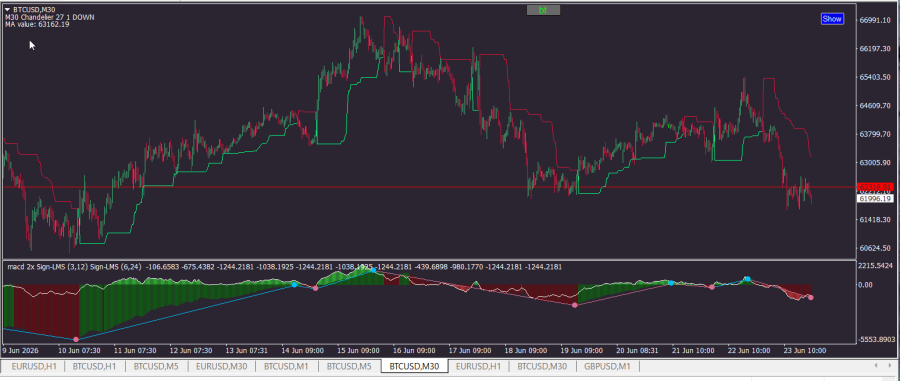This screenshot has height=381, width=900.
Task: Switch to the BTCUSD,H1 chart tab
Action: point(94,366)
